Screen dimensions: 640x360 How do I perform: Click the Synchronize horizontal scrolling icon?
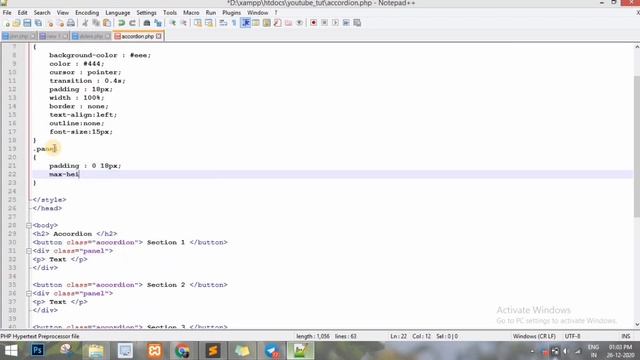[x=209, y=23]
